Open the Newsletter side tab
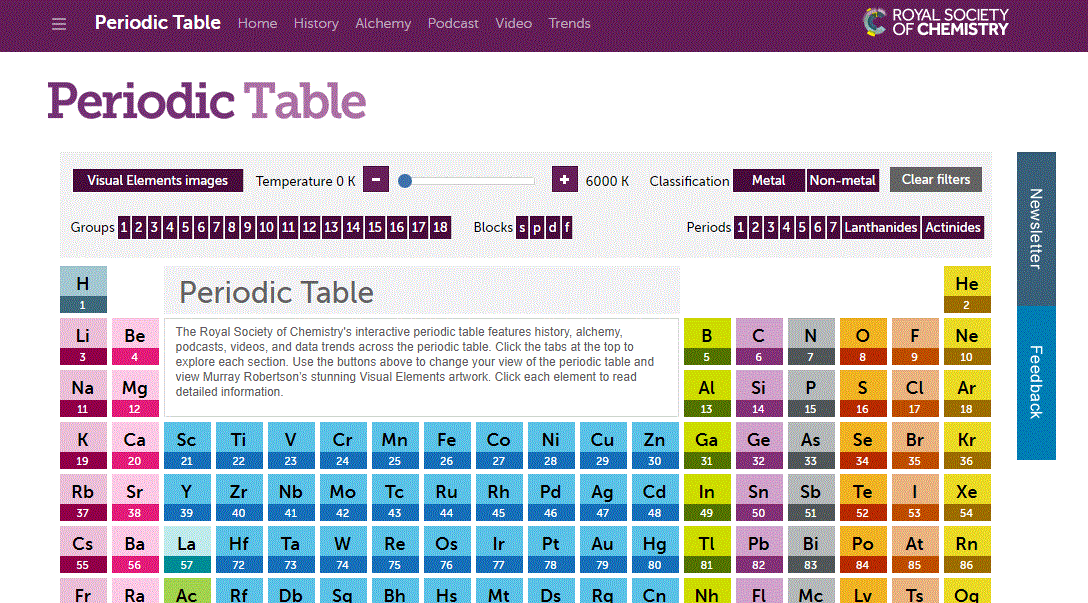The width and height of the screenshot is (1088, 603). pos(1036,229)
